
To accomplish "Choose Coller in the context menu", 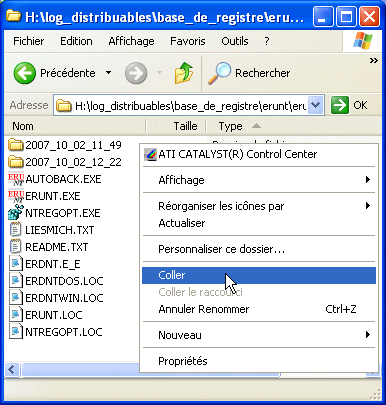I will (259, 275).
